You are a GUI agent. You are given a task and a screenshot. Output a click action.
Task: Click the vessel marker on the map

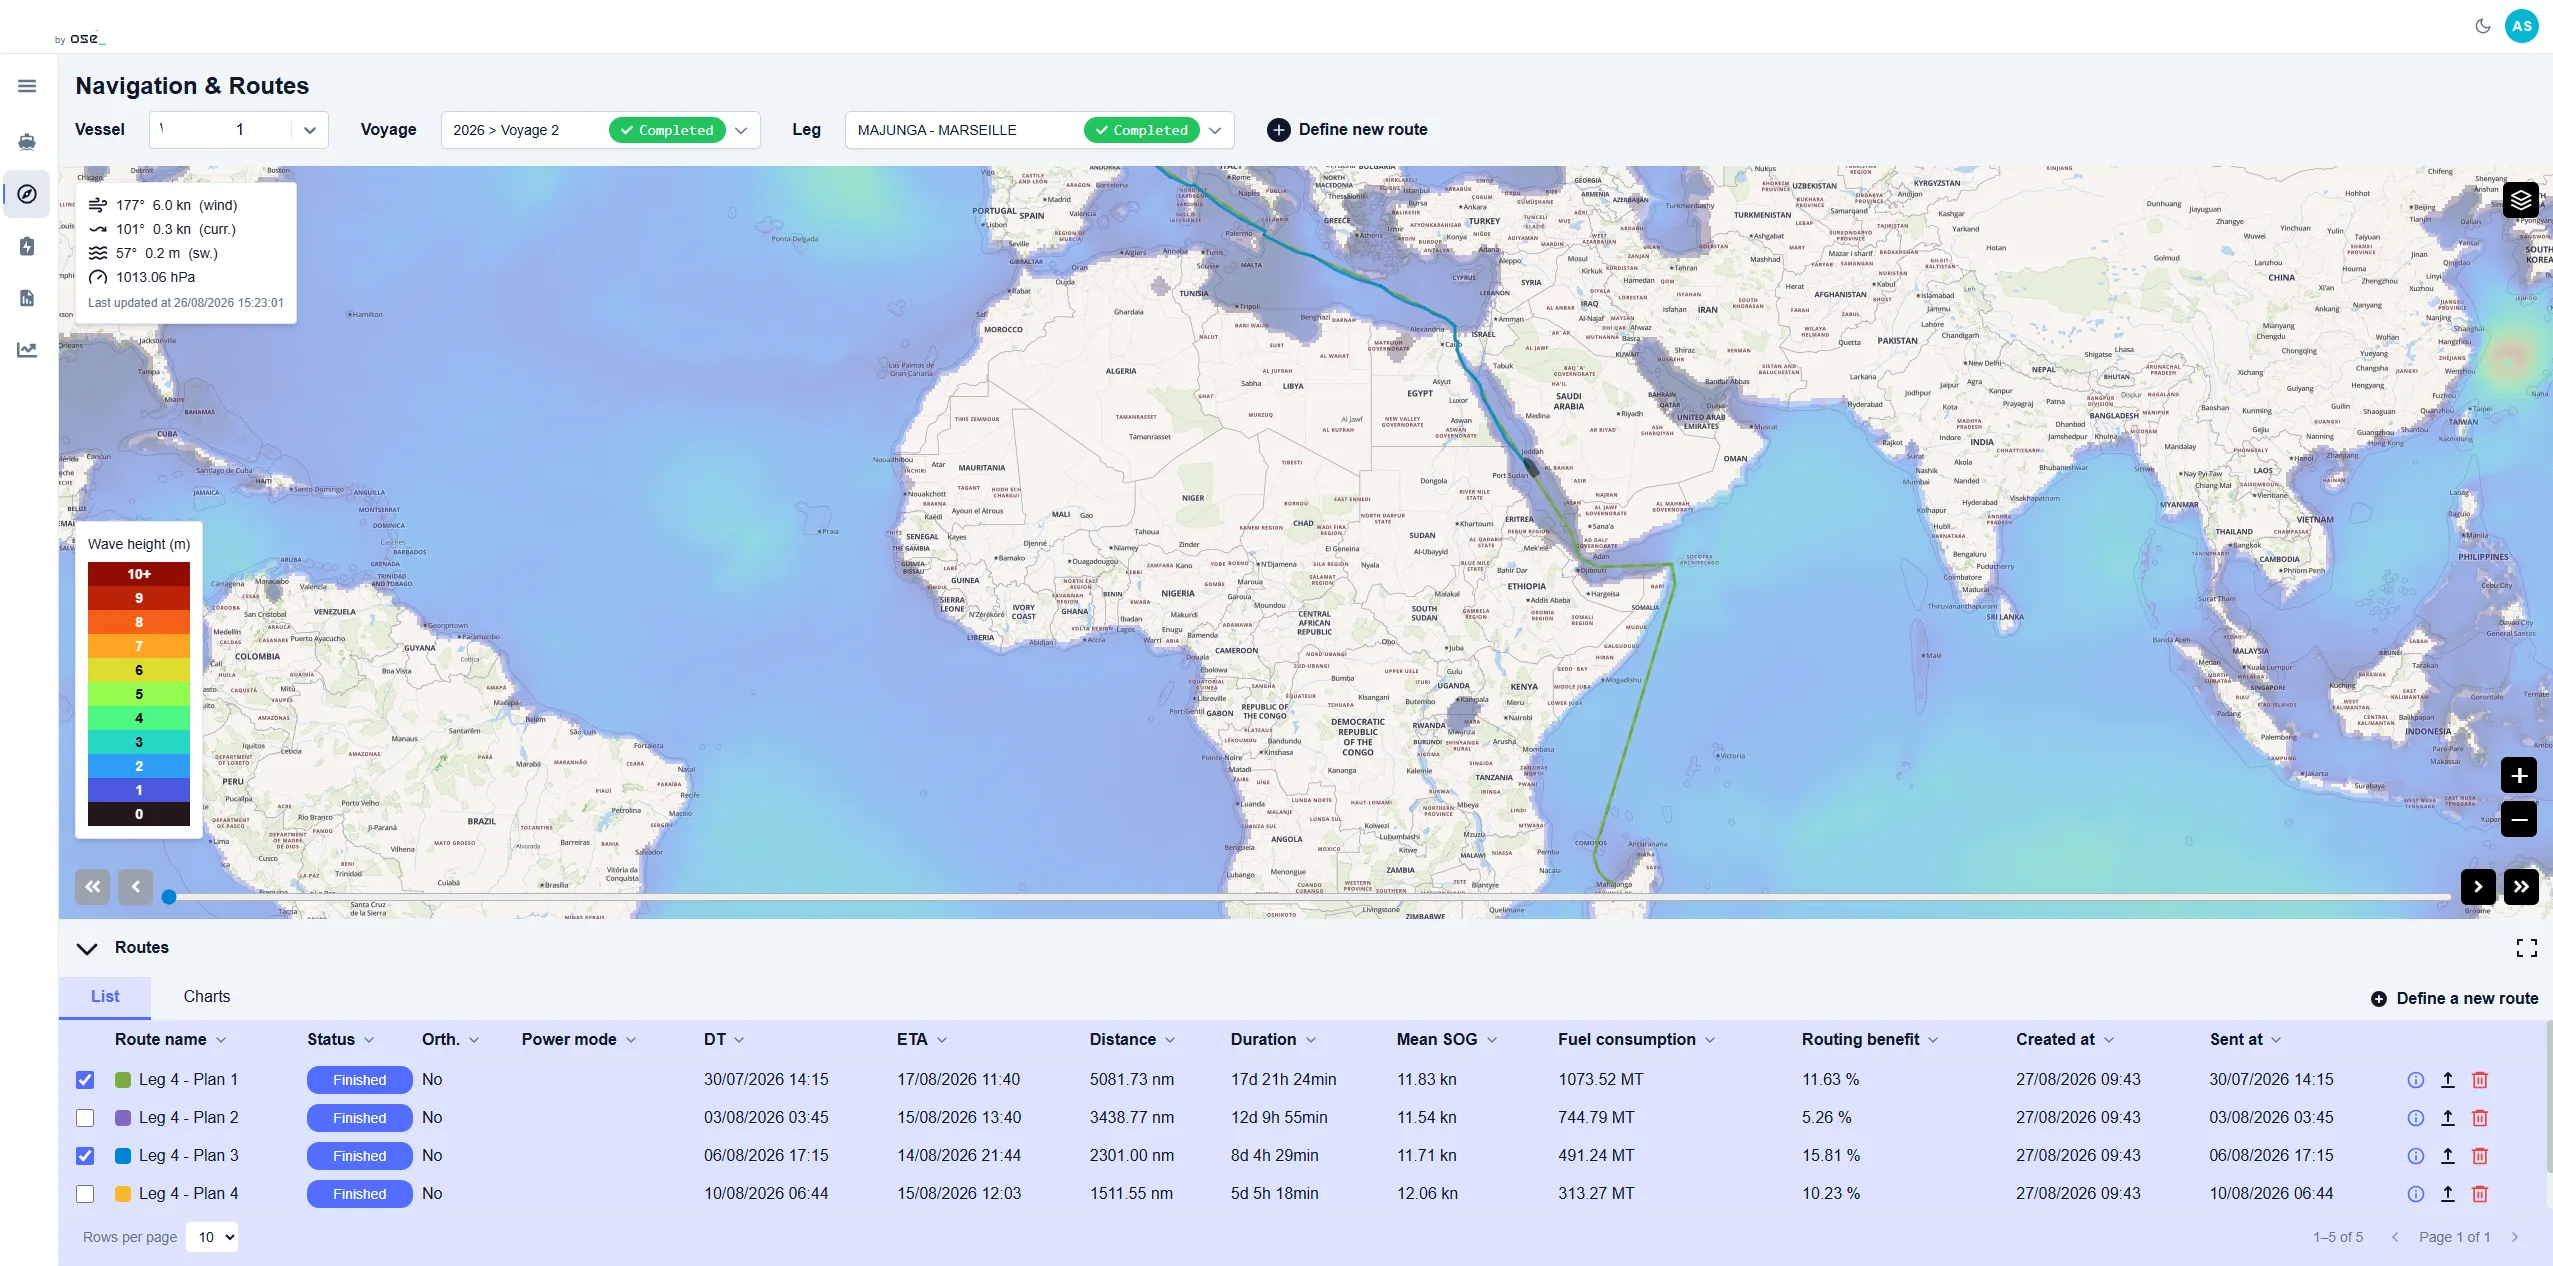1530,466
